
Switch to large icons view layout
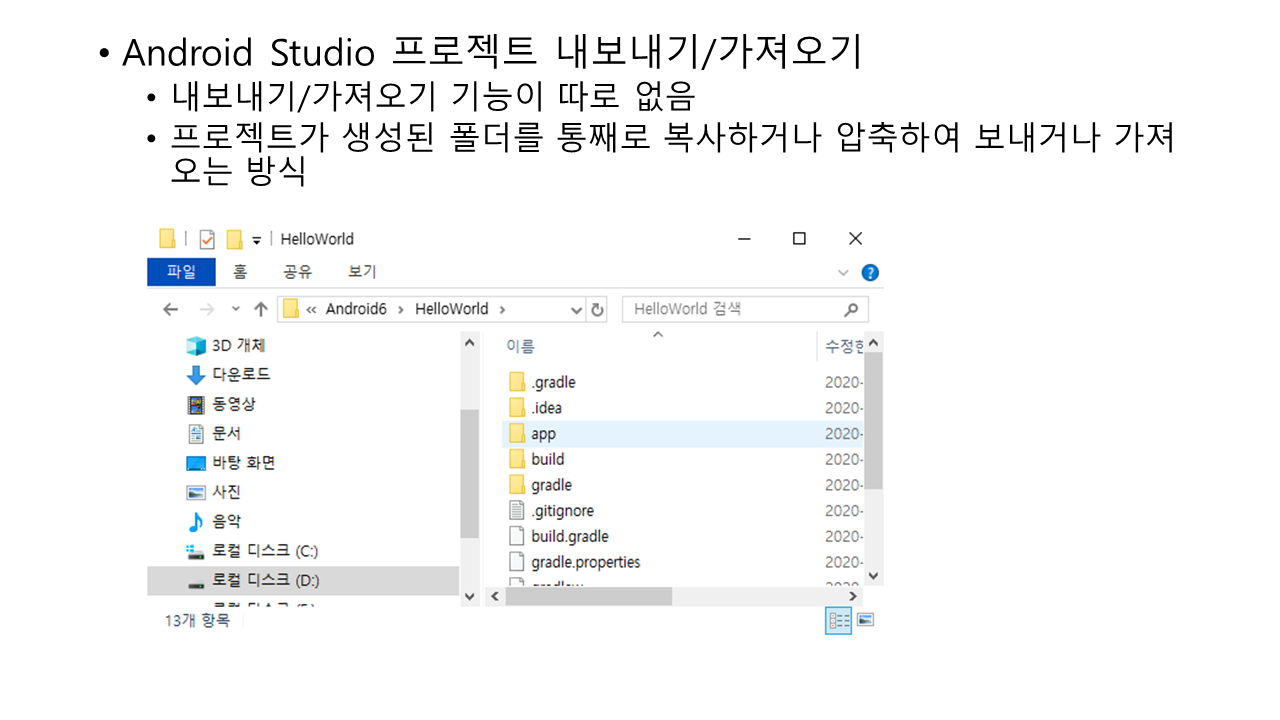pyautogui.click(x=866, y=620)
